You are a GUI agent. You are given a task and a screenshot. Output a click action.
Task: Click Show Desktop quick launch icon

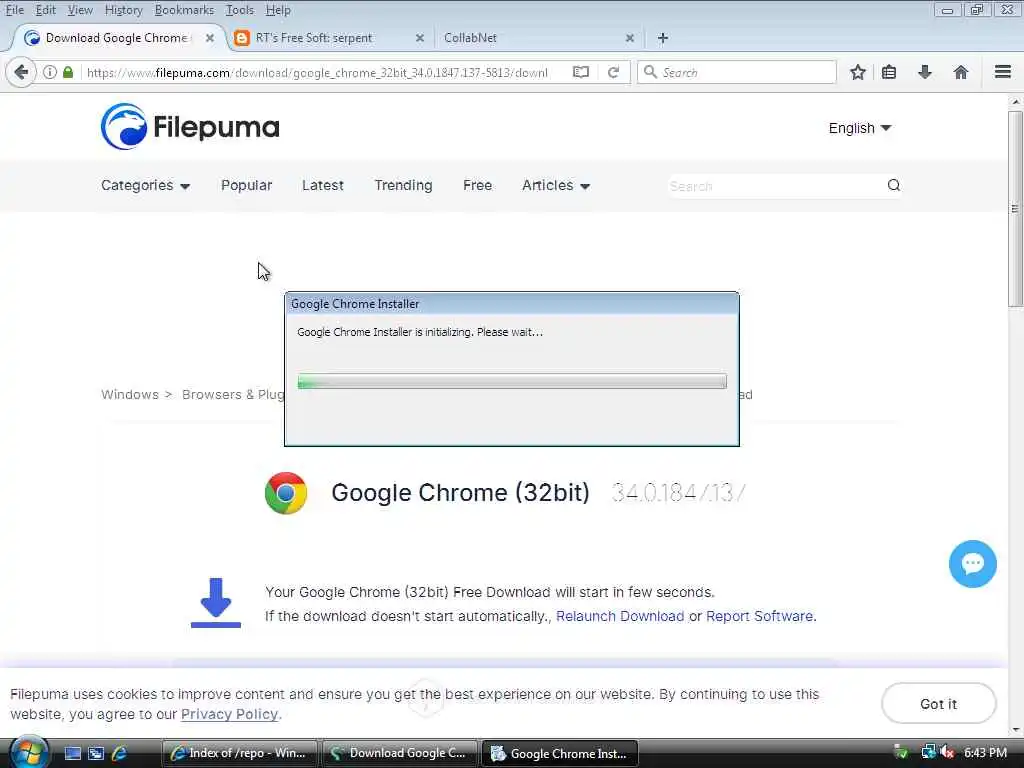[x=72, y=753]
